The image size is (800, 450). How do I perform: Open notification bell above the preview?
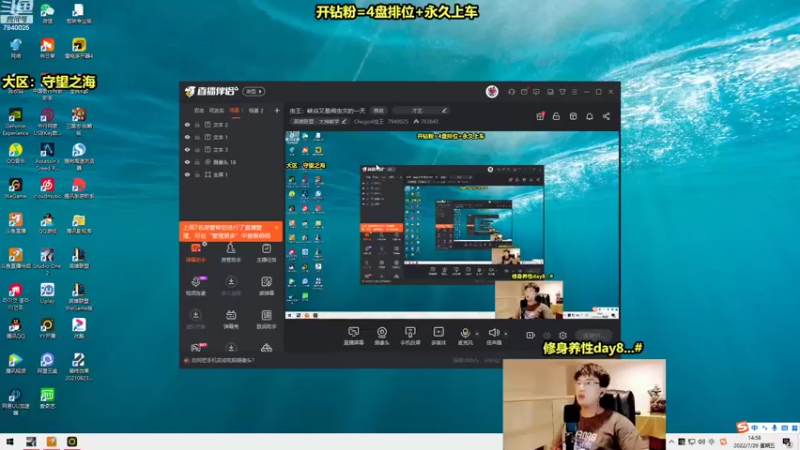coord(589,116)
